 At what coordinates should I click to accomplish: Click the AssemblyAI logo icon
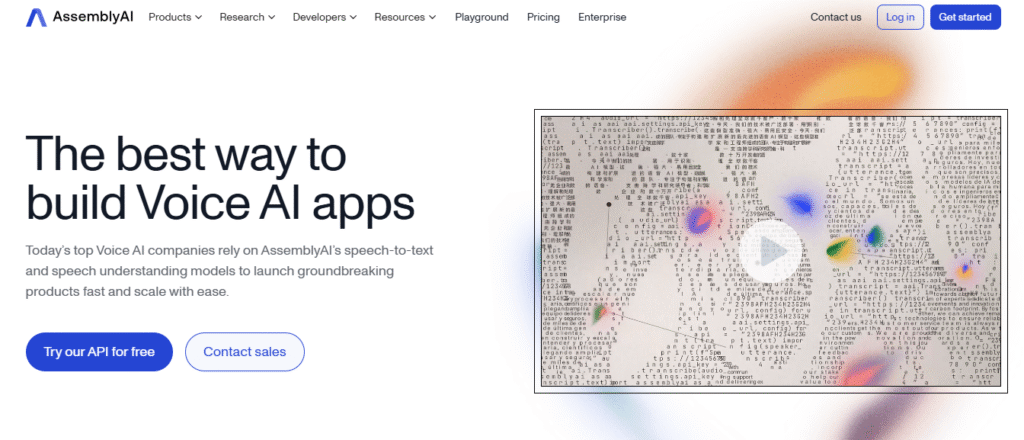(x=36, y=18)
